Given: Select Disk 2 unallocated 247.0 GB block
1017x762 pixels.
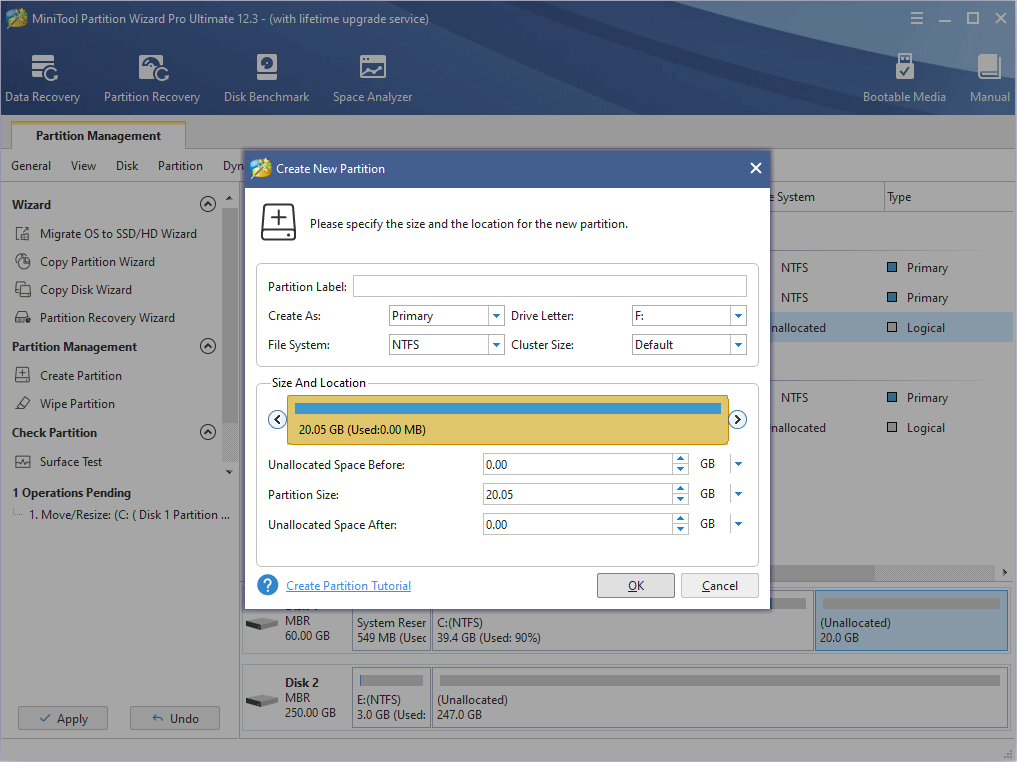Looking at the screenshot, I should (x=719, y=698).
